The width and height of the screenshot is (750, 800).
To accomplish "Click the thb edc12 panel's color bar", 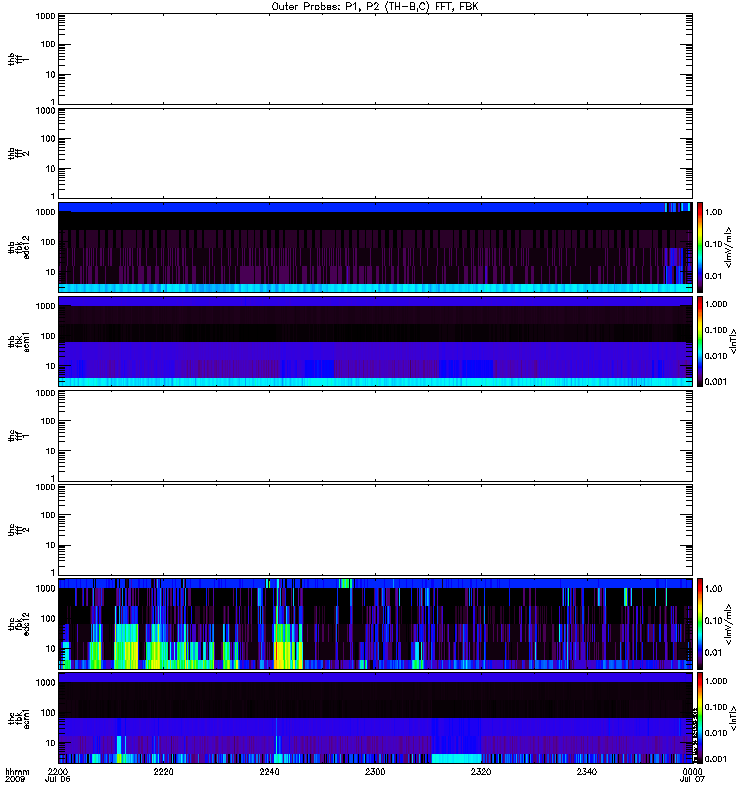I will coord(700,247).
